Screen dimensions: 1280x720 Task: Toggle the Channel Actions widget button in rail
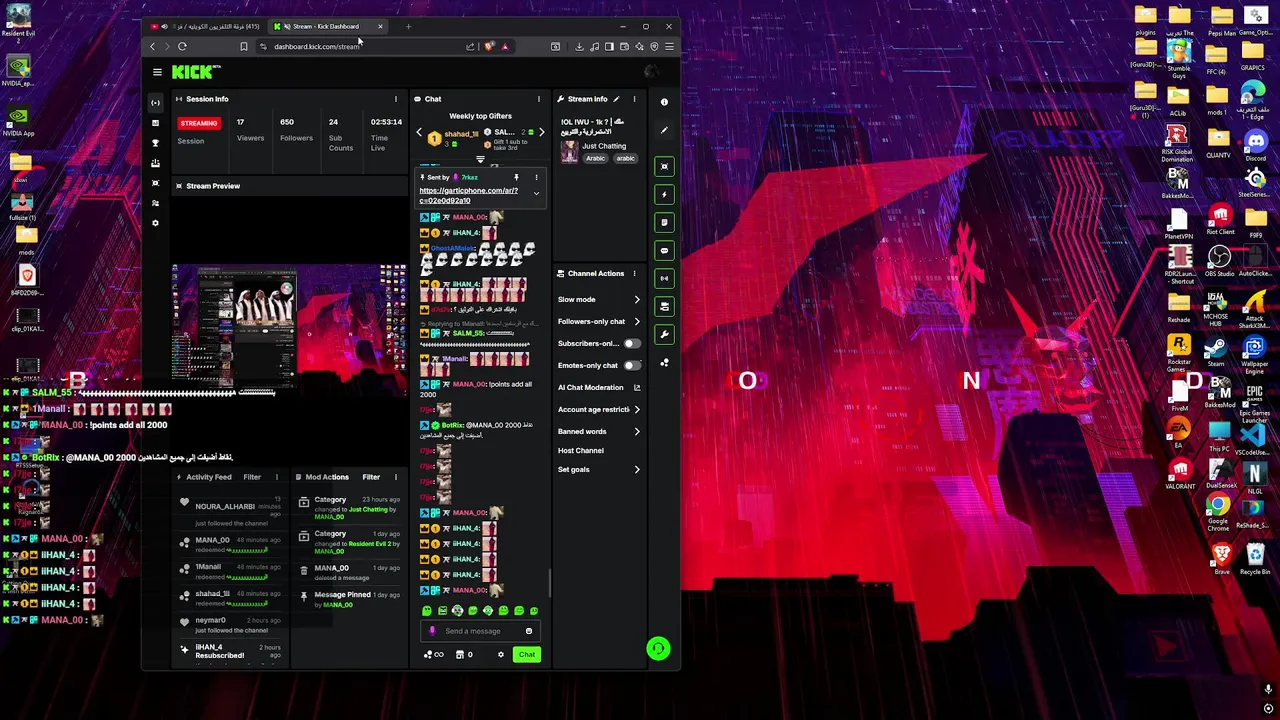664,306
